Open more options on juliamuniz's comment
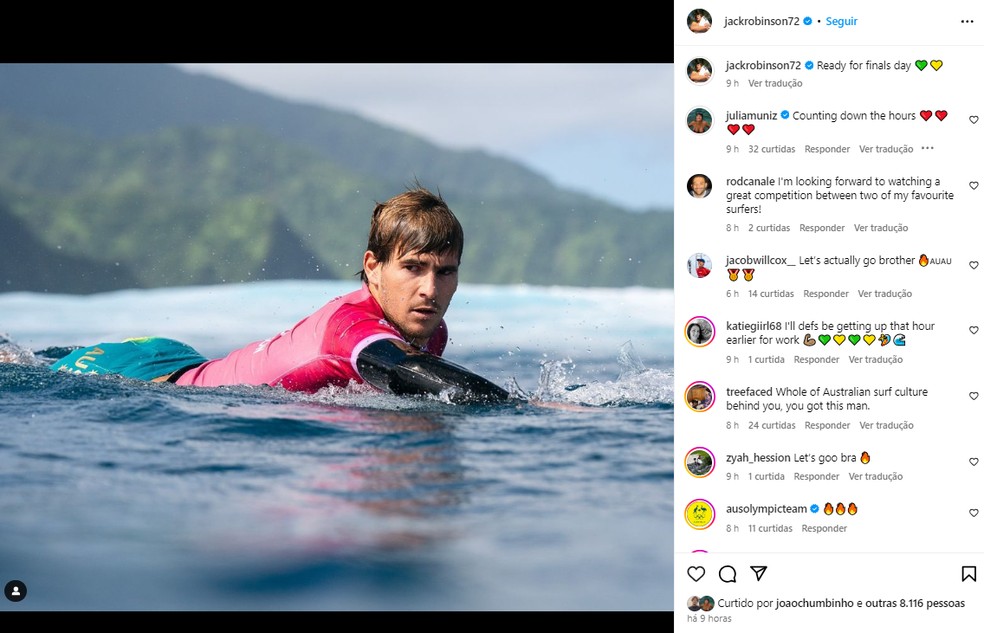The height and width of the screenshot is (633, 984). pos(927,148)
